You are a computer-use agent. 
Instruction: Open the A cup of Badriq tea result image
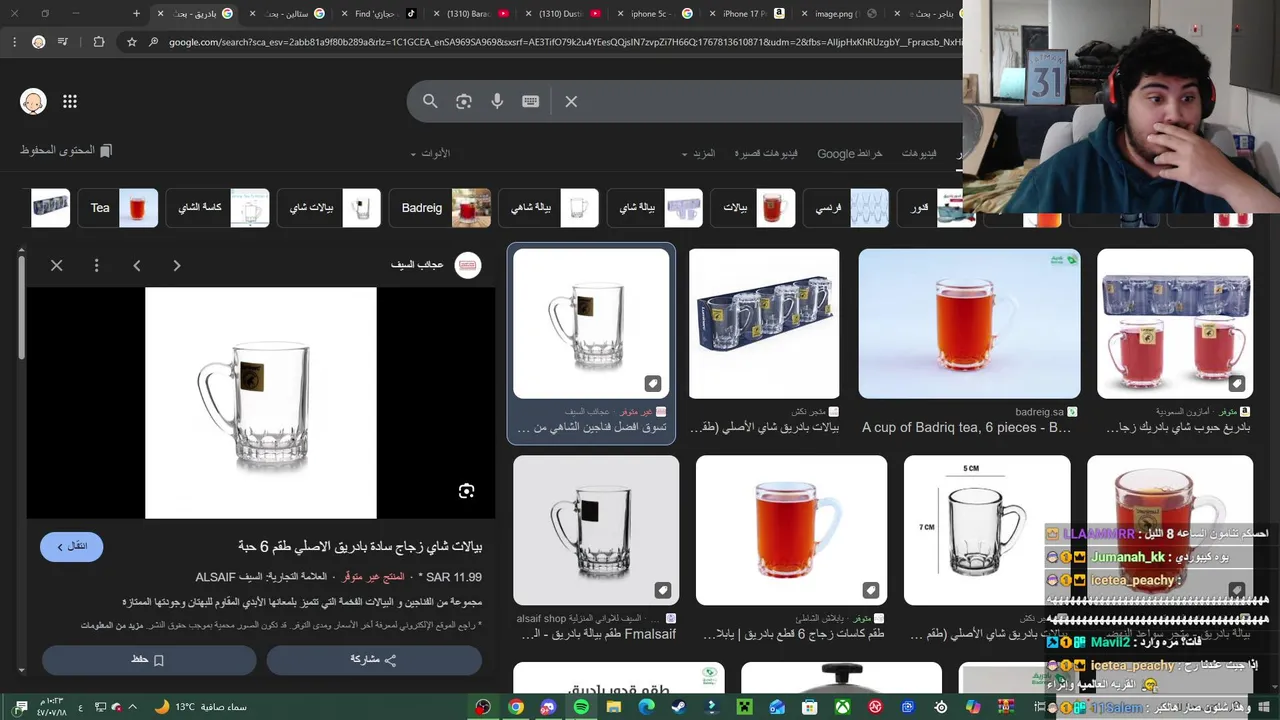tap(969, 324)
